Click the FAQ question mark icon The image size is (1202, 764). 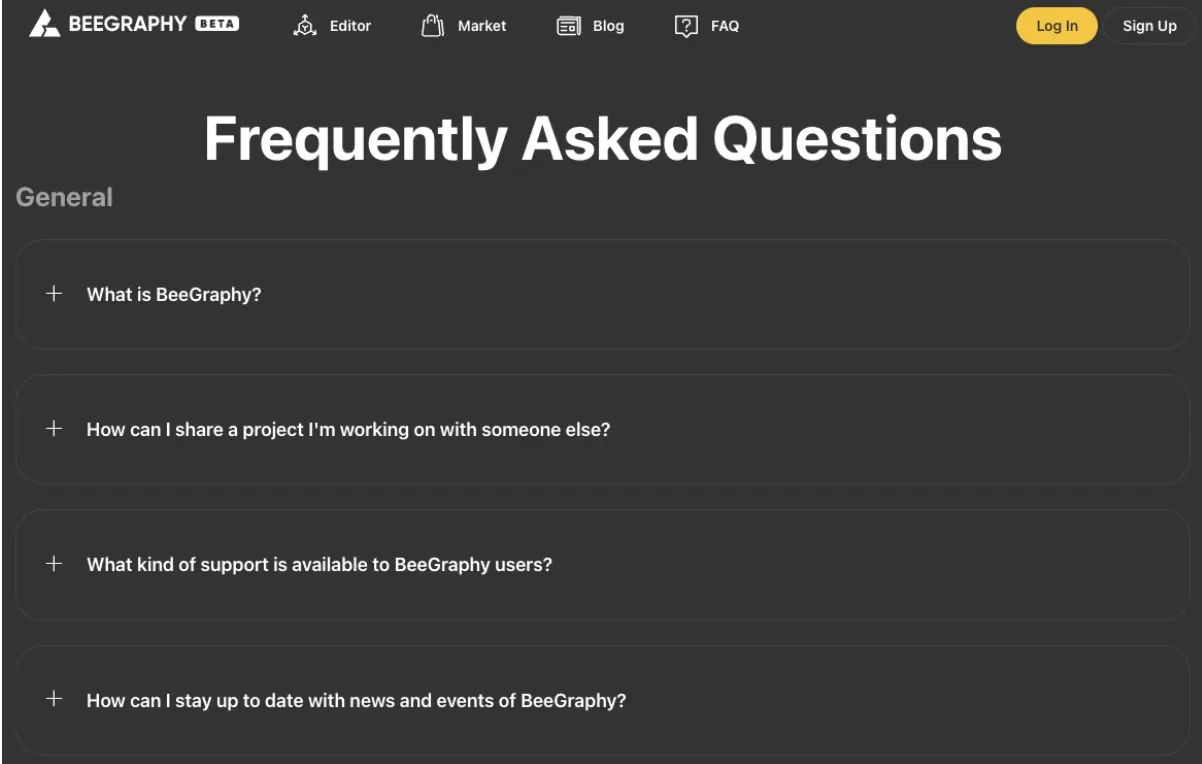click(x=685, y=26)
